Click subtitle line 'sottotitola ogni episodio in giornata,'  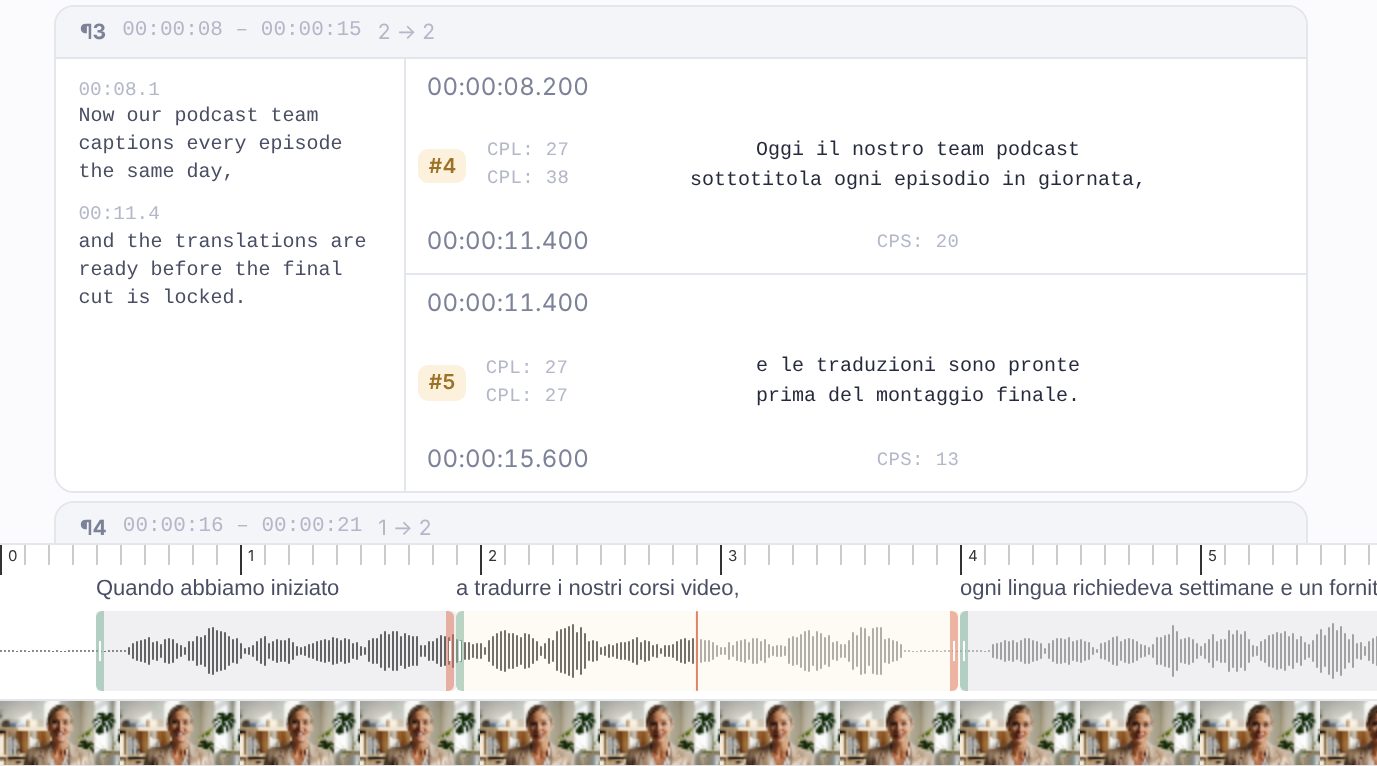[918, 180]
